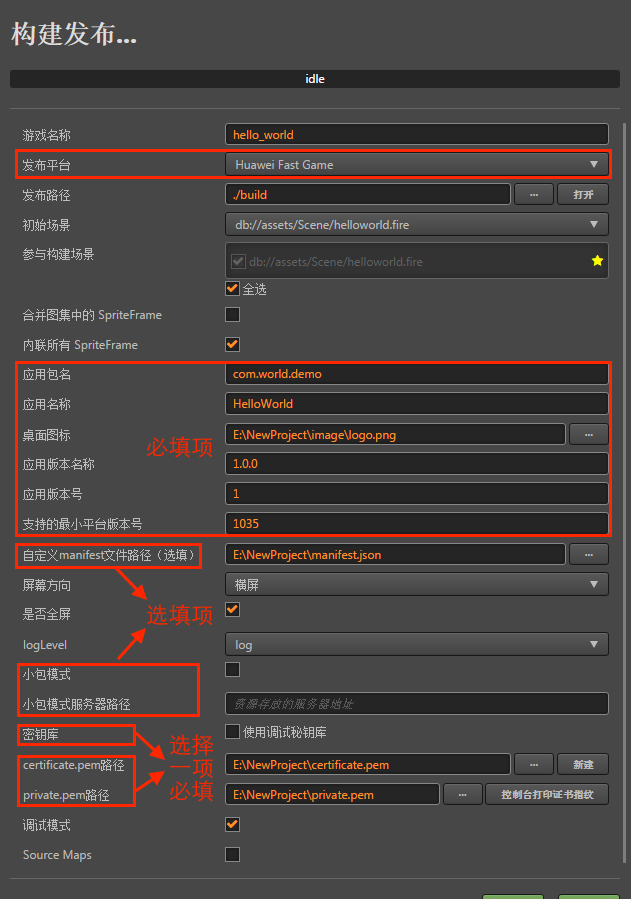Viewport: 631px width, 899px height.
Task: Open 发布平台 dropdown showing Huawei Fast Game
Action: pos(417,165)
